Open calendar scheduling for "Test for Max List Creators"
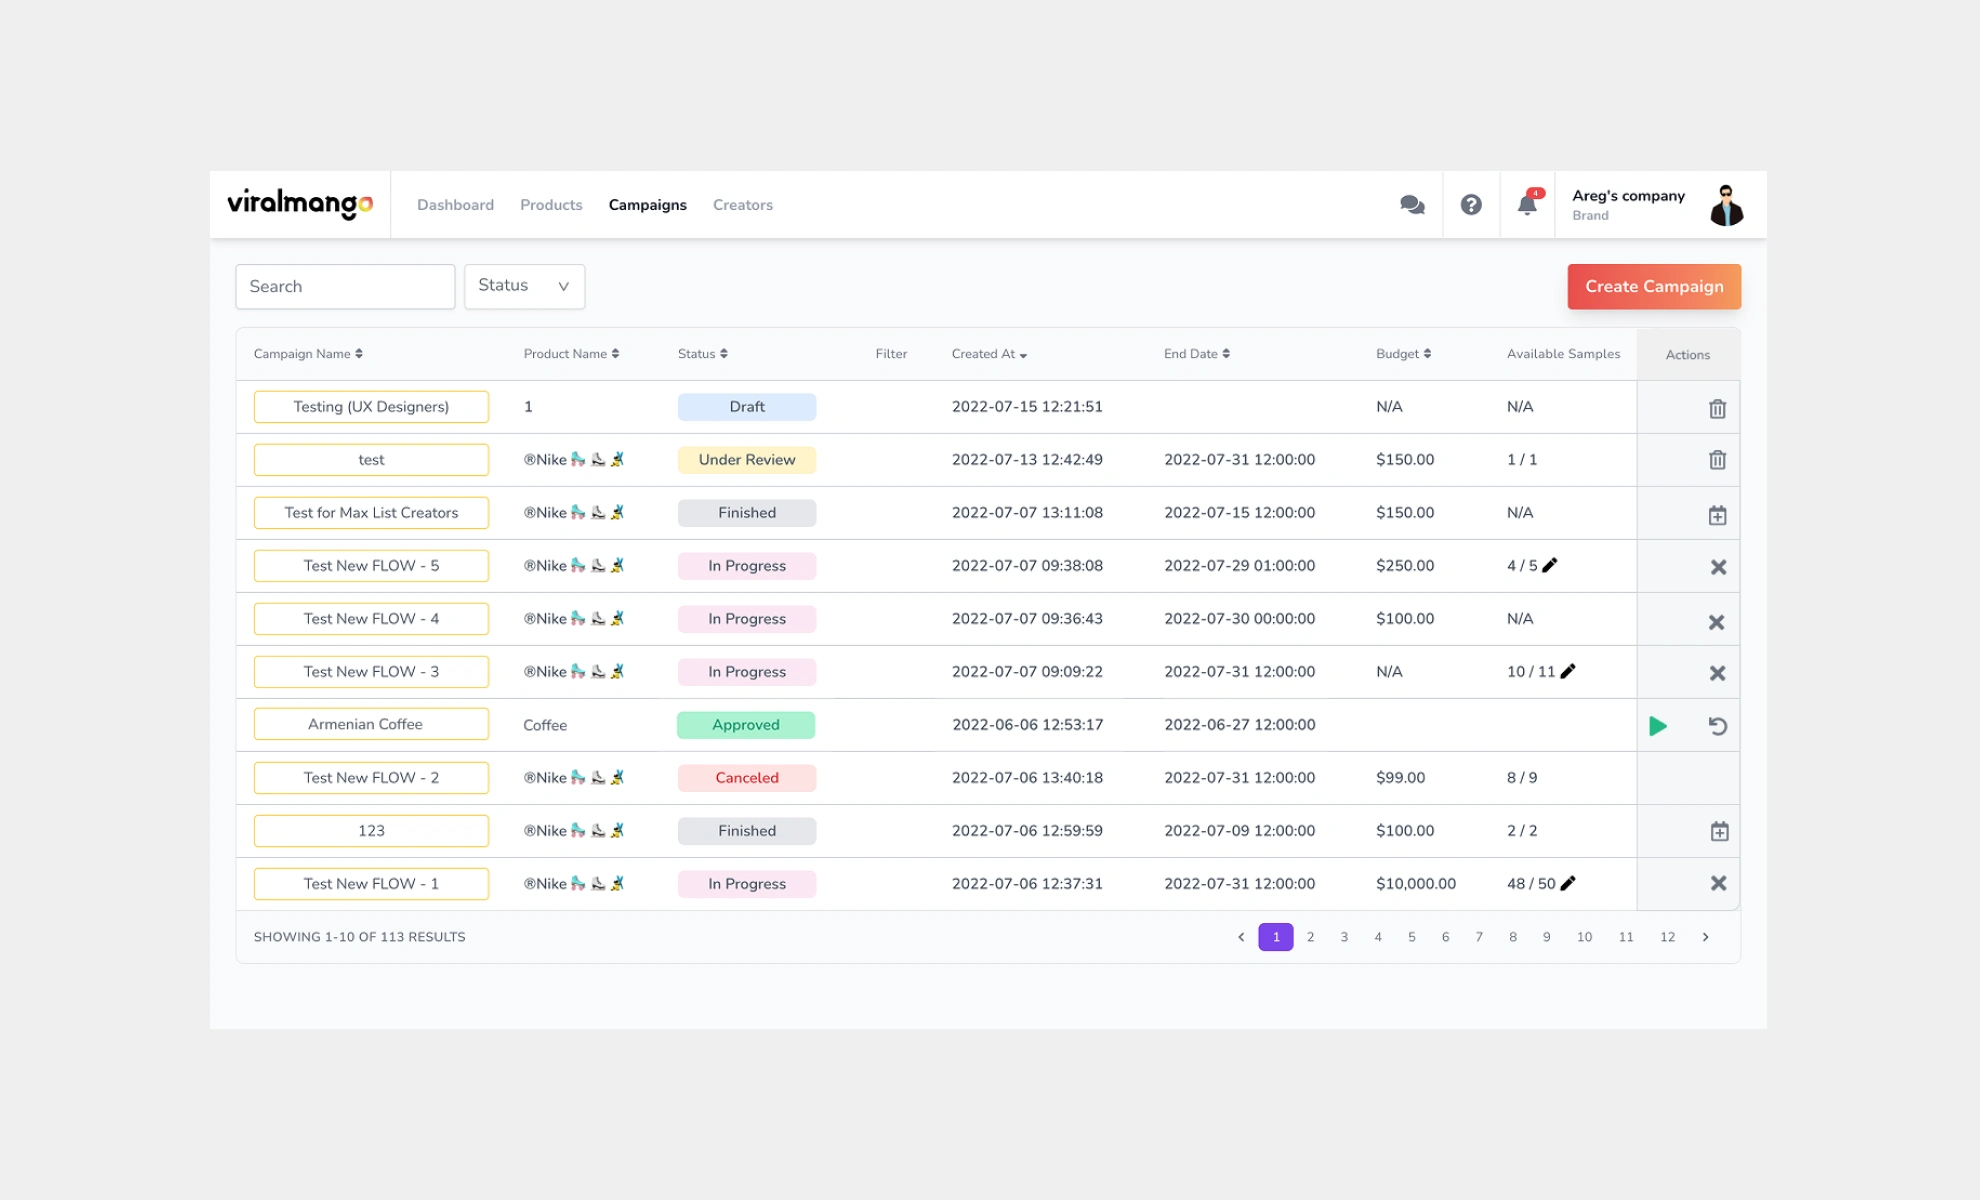Screen dimensions: 1980x1200 [1718, 513]
